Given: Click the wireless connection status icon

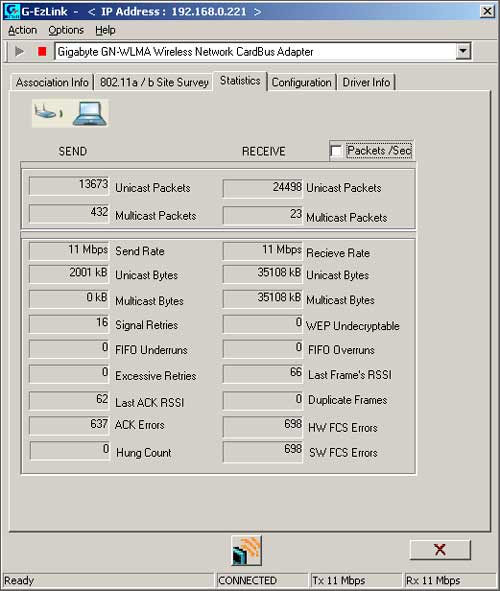Looking at the screenshot, I should pos(246,551).
